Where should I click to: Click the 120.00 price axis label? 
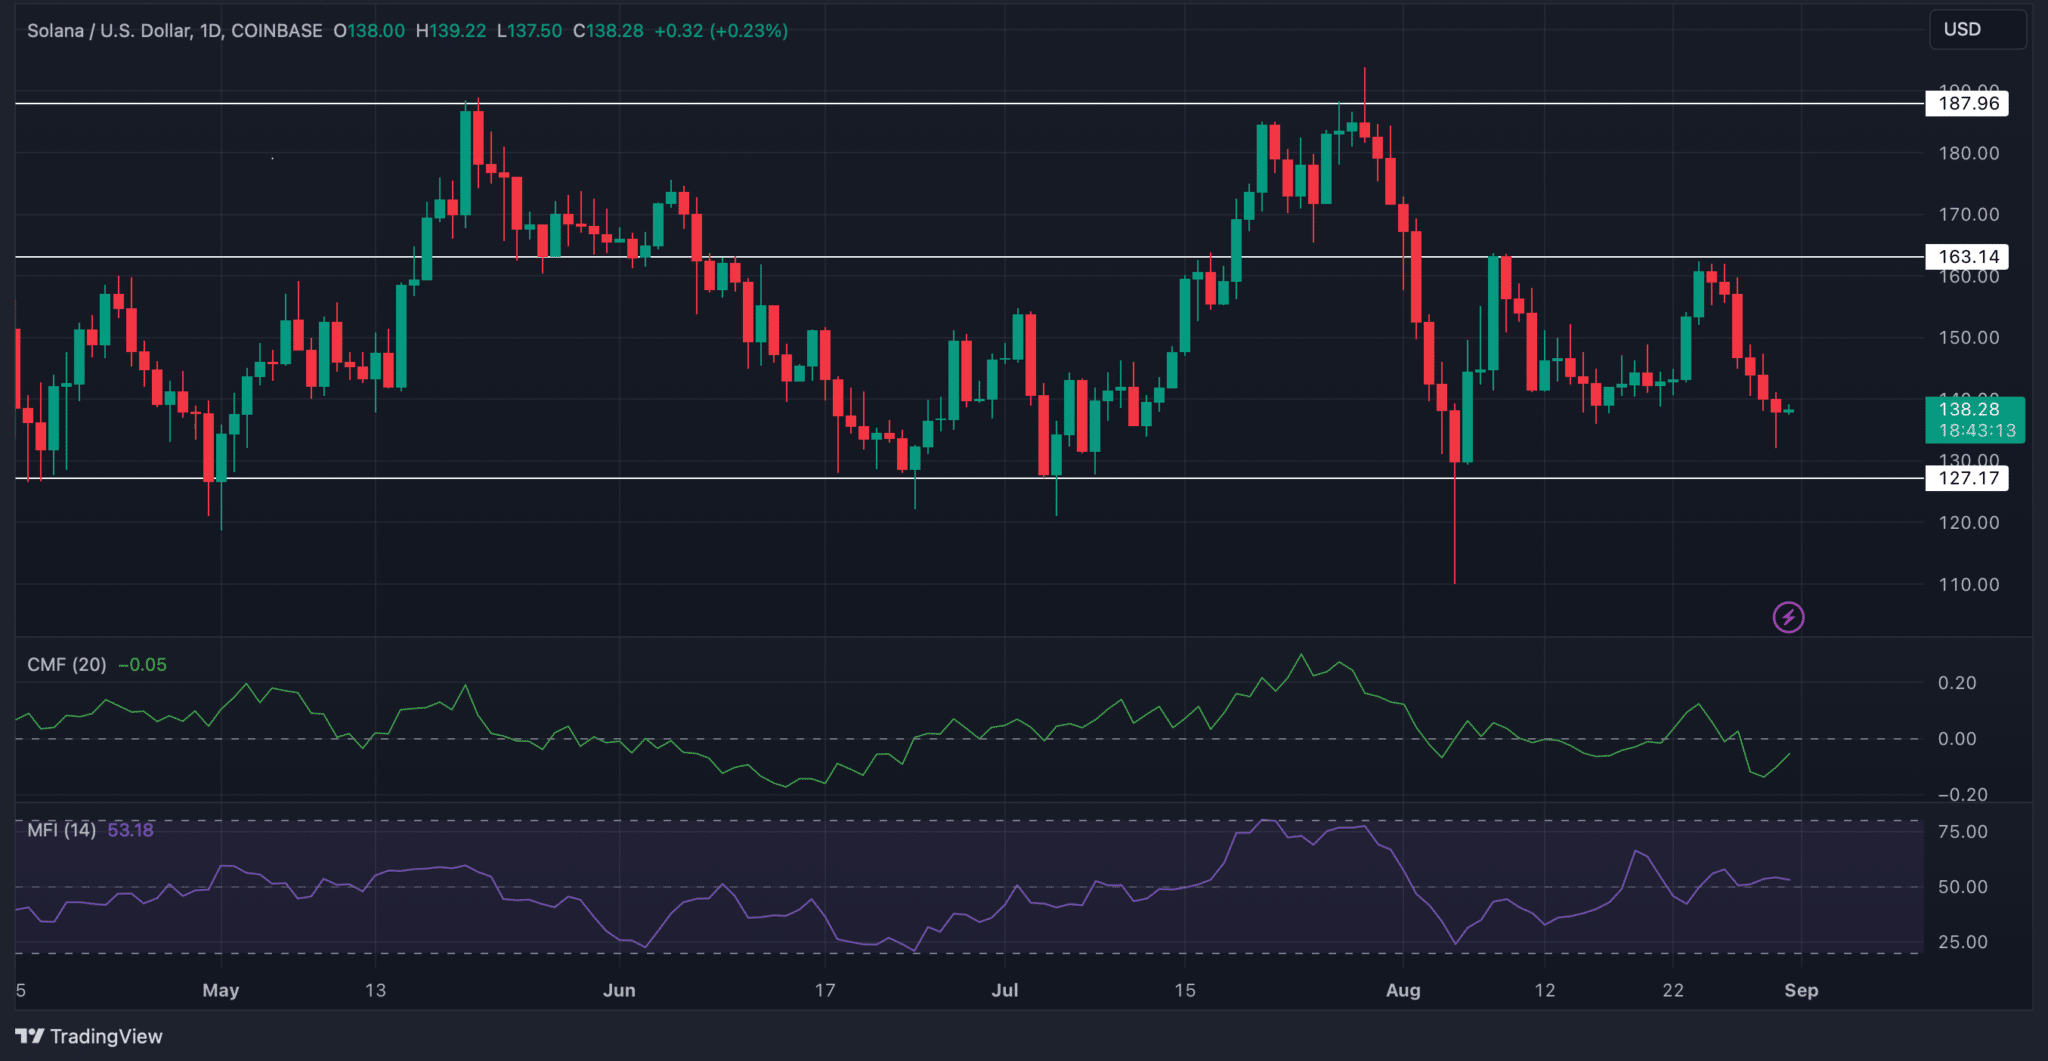pyautogui.click(x=1968, y=522)
